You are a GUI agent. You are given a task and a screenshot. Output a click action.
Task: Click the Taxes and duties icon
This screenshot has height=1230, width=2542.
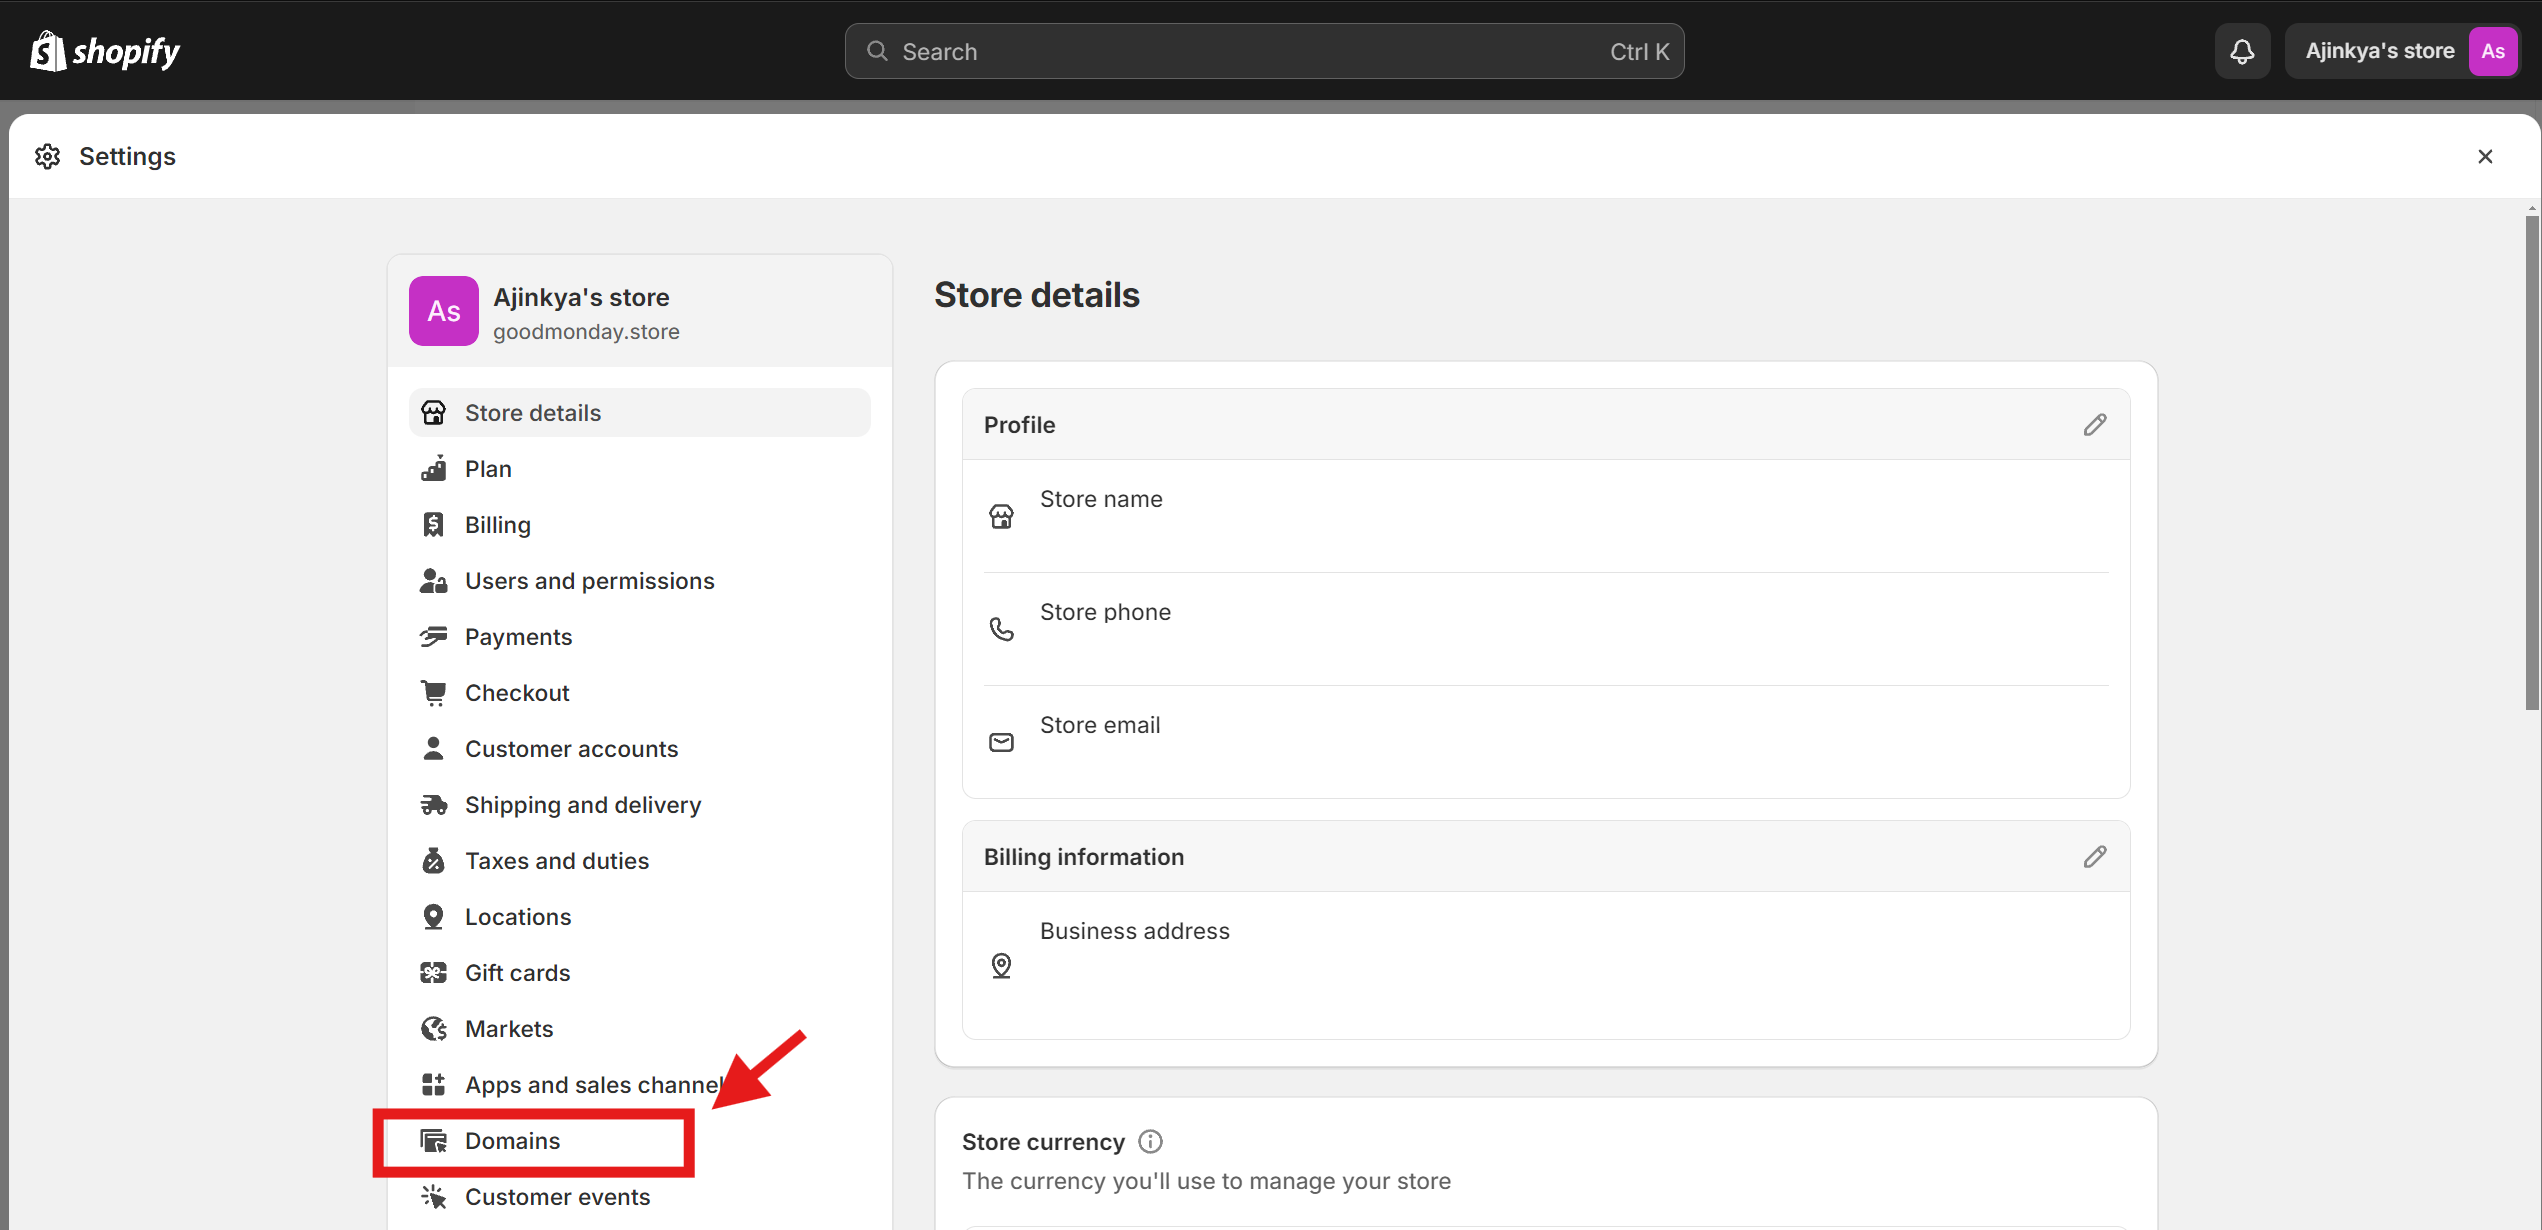[x=433, y=861]
